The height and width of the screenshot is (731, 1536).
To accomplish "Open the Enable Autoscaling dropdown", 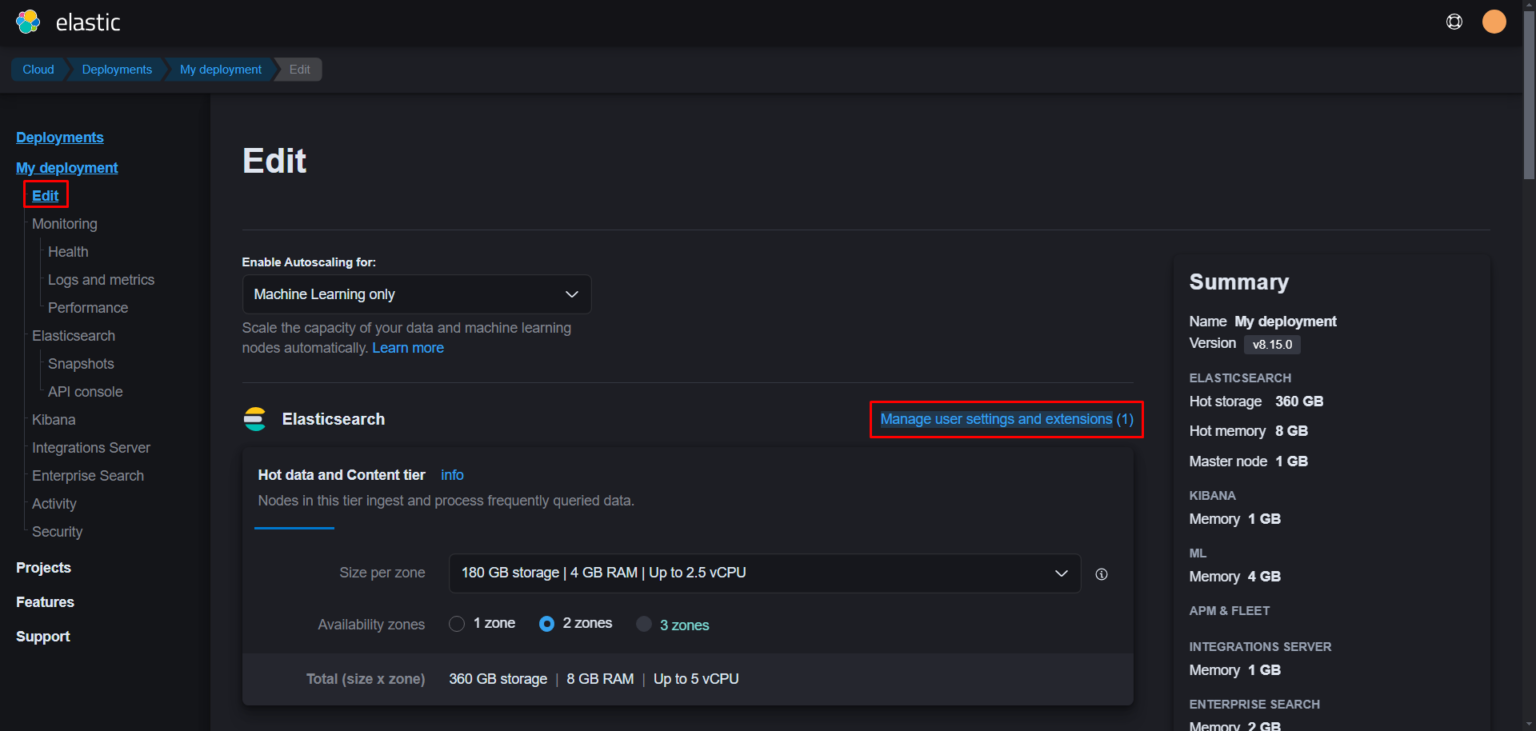I will (x=416, y=294).
